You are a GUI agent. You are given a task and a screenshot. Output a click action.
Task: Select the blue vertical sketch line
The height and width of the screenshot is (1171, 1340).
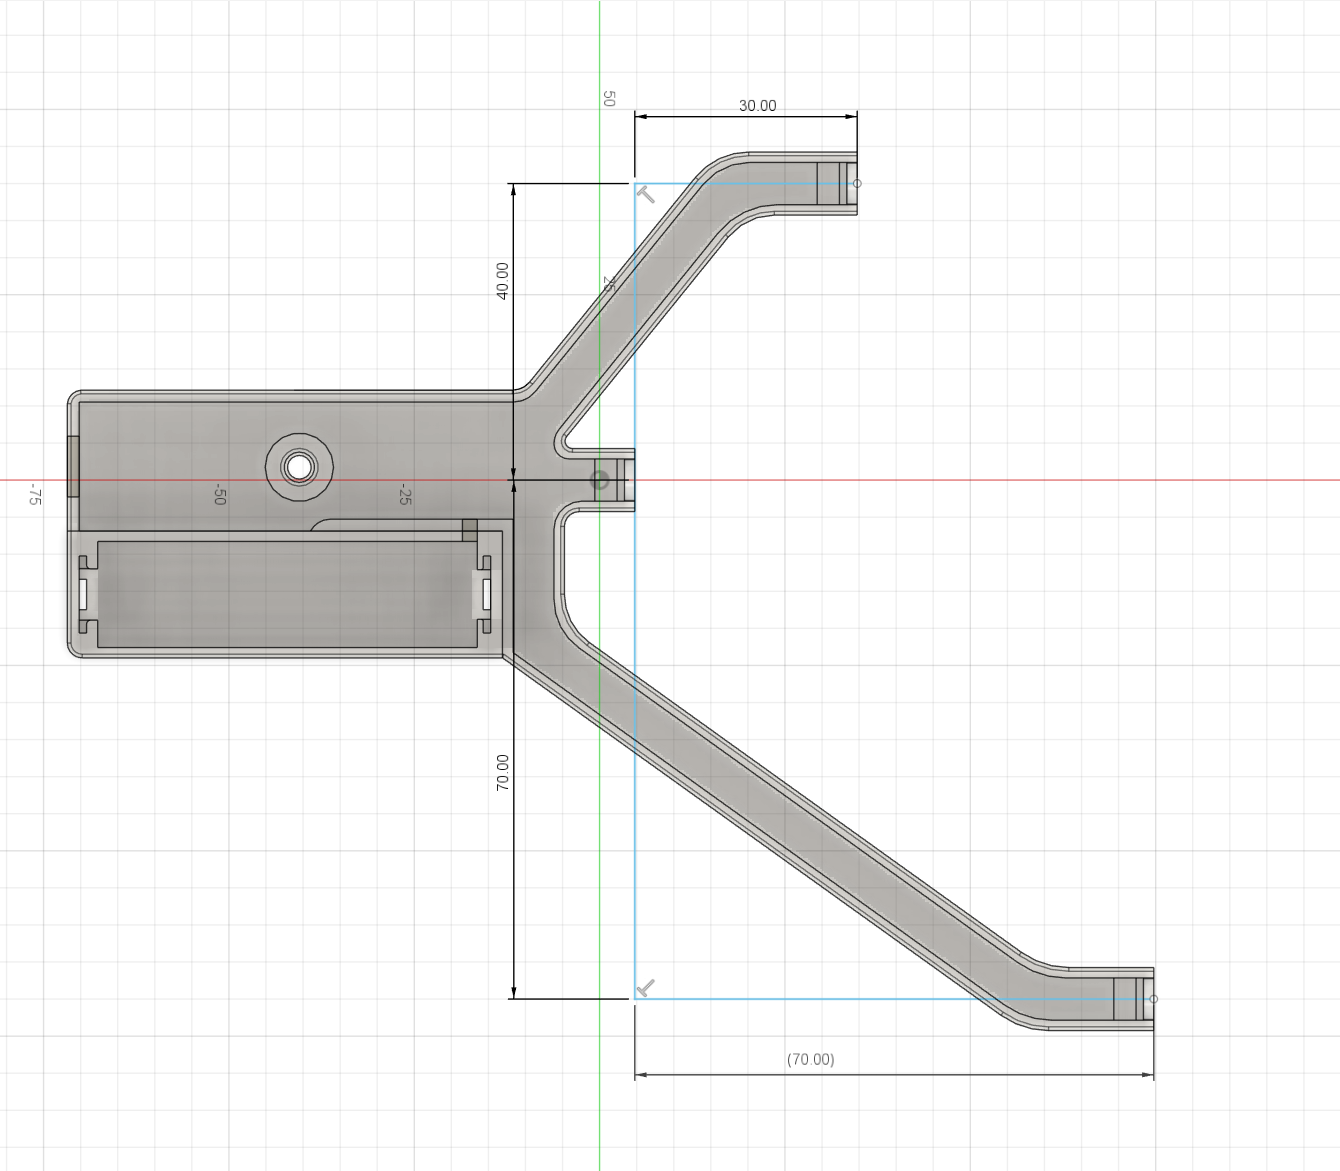click(635, 590)
